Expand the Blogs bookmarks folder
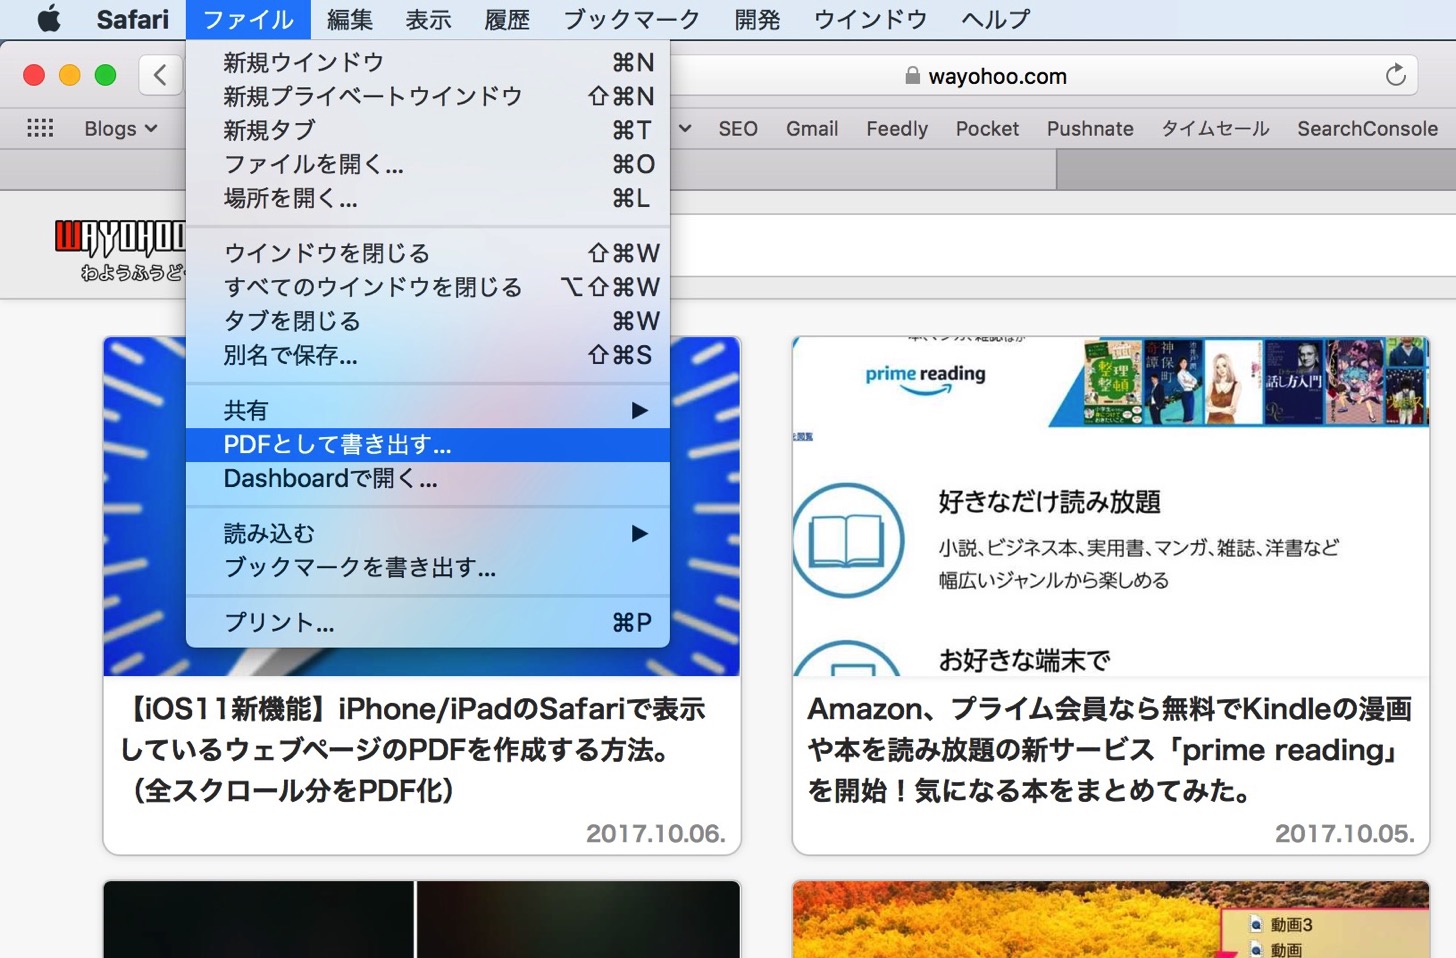Image resolution: width=1456 pixels, height=958 pixels. [121, 128]
